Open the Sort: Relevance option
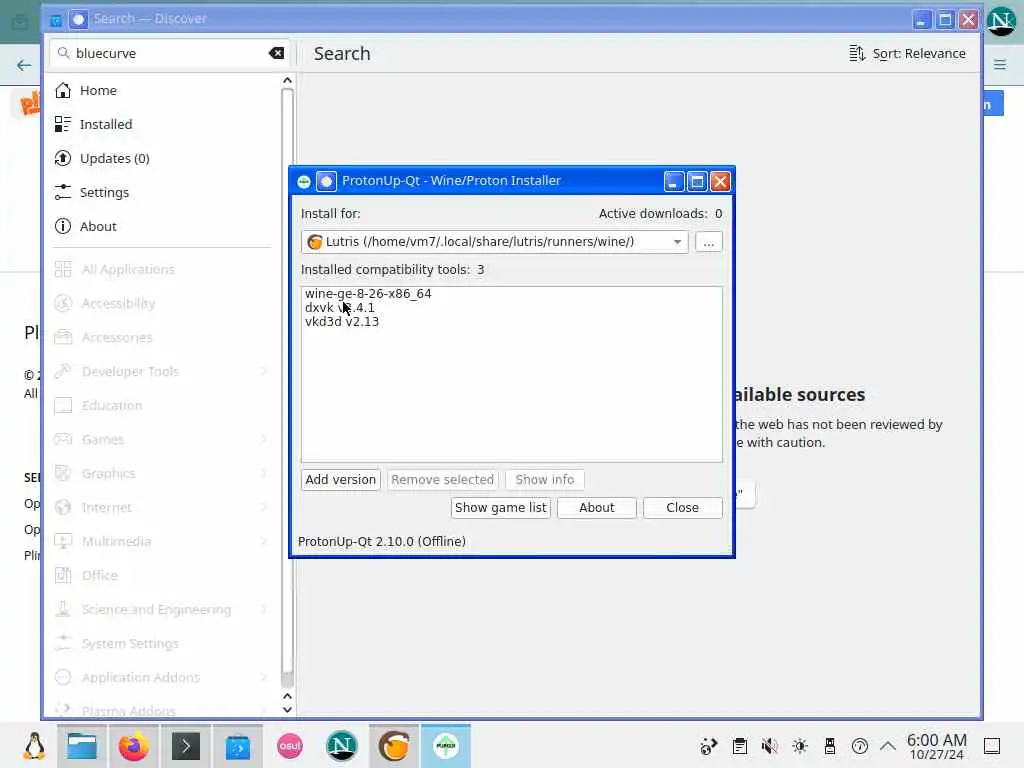Image resolution: width=1024 pixels, height=768 pixels. (907, 54)
